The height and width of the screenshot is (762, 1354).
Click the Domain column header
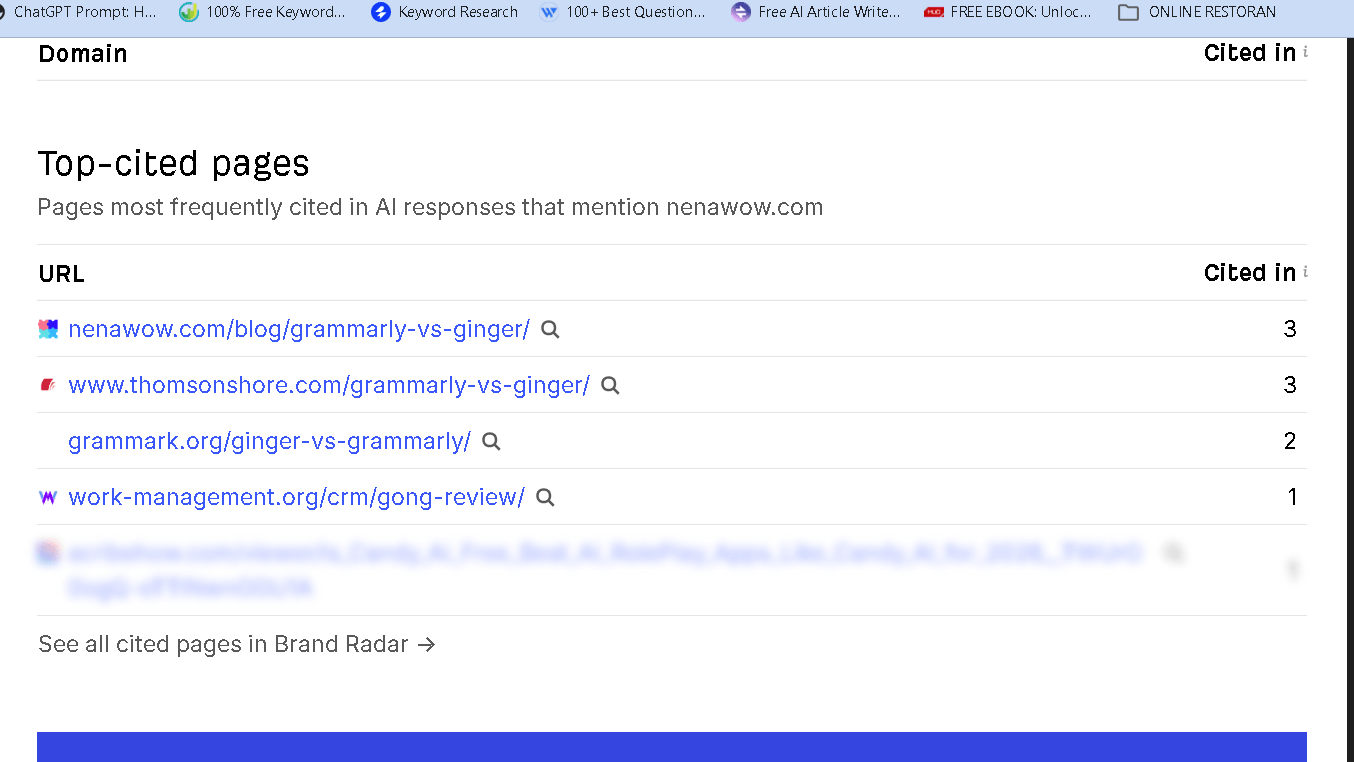click(x=83, y=54)
